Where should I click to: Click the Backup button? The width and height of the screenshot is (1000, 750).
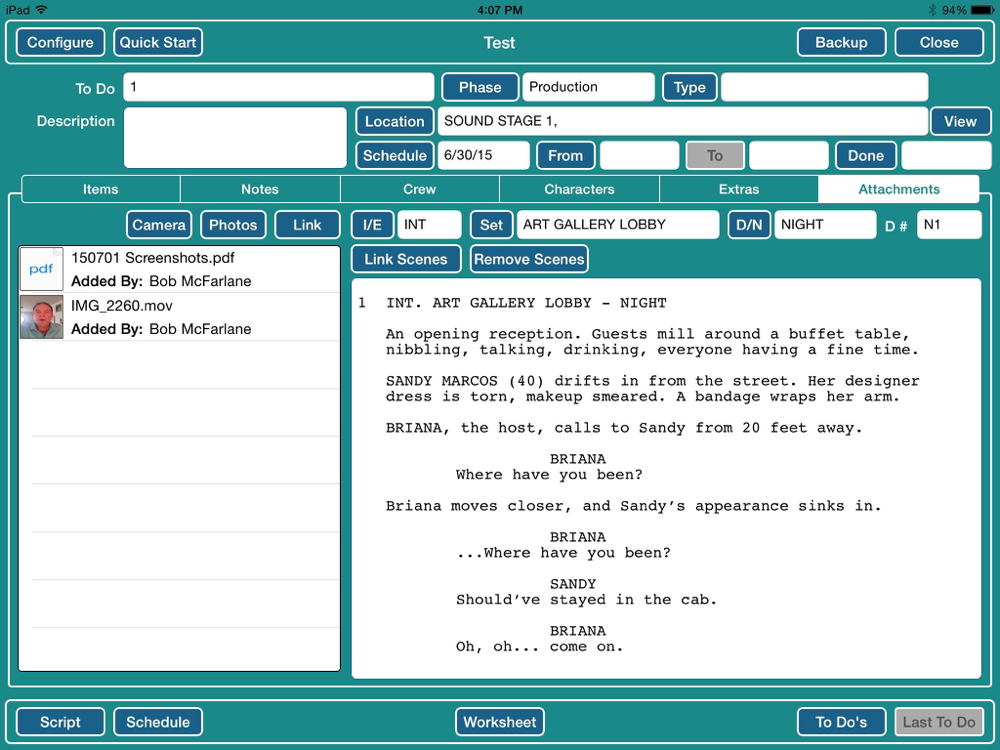(841, 42)
